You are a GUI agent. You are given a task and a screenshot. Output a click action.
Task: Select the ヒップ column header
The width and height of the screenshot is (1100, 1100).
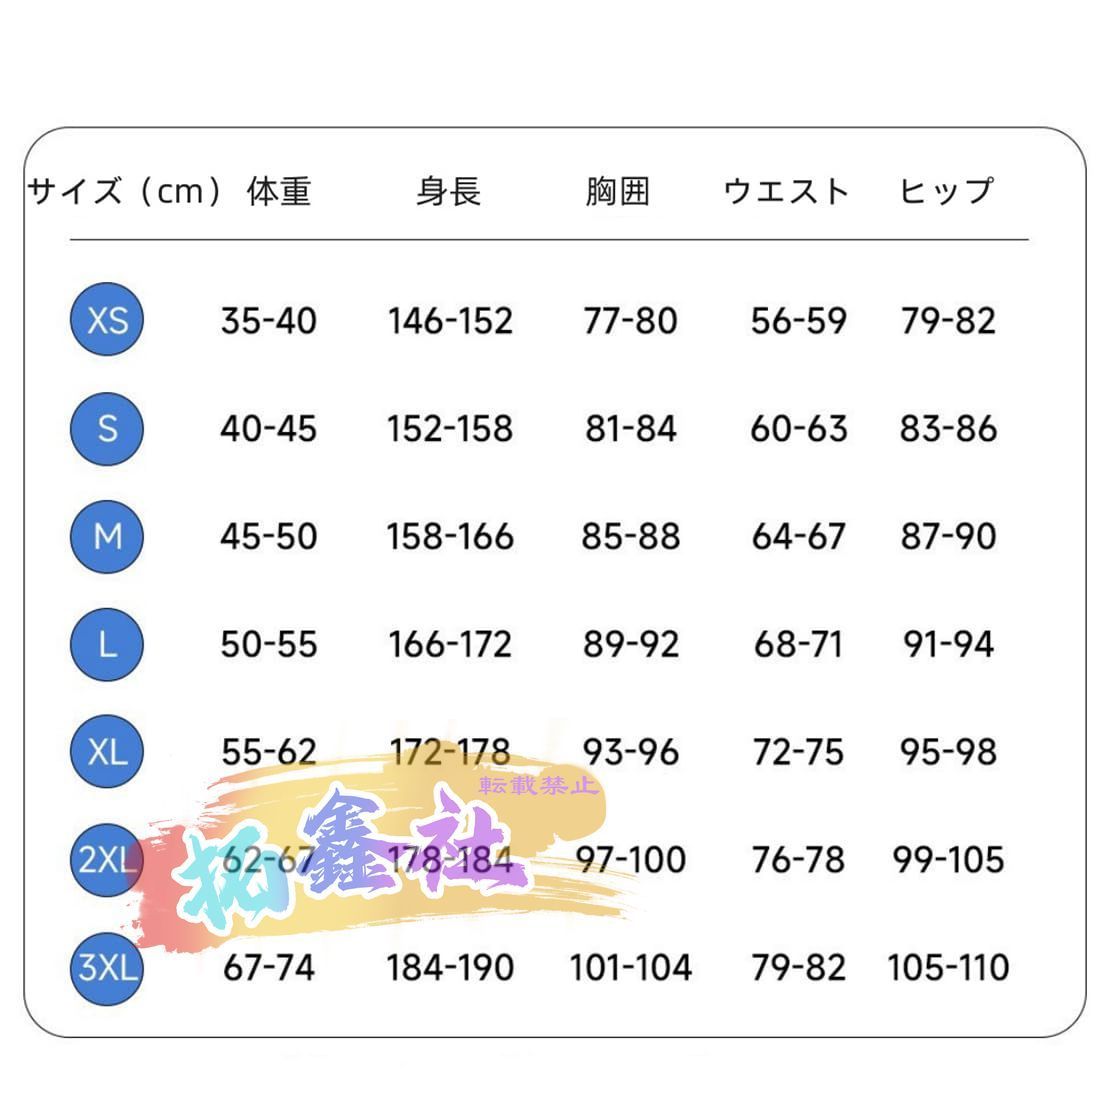click(946, 190)
